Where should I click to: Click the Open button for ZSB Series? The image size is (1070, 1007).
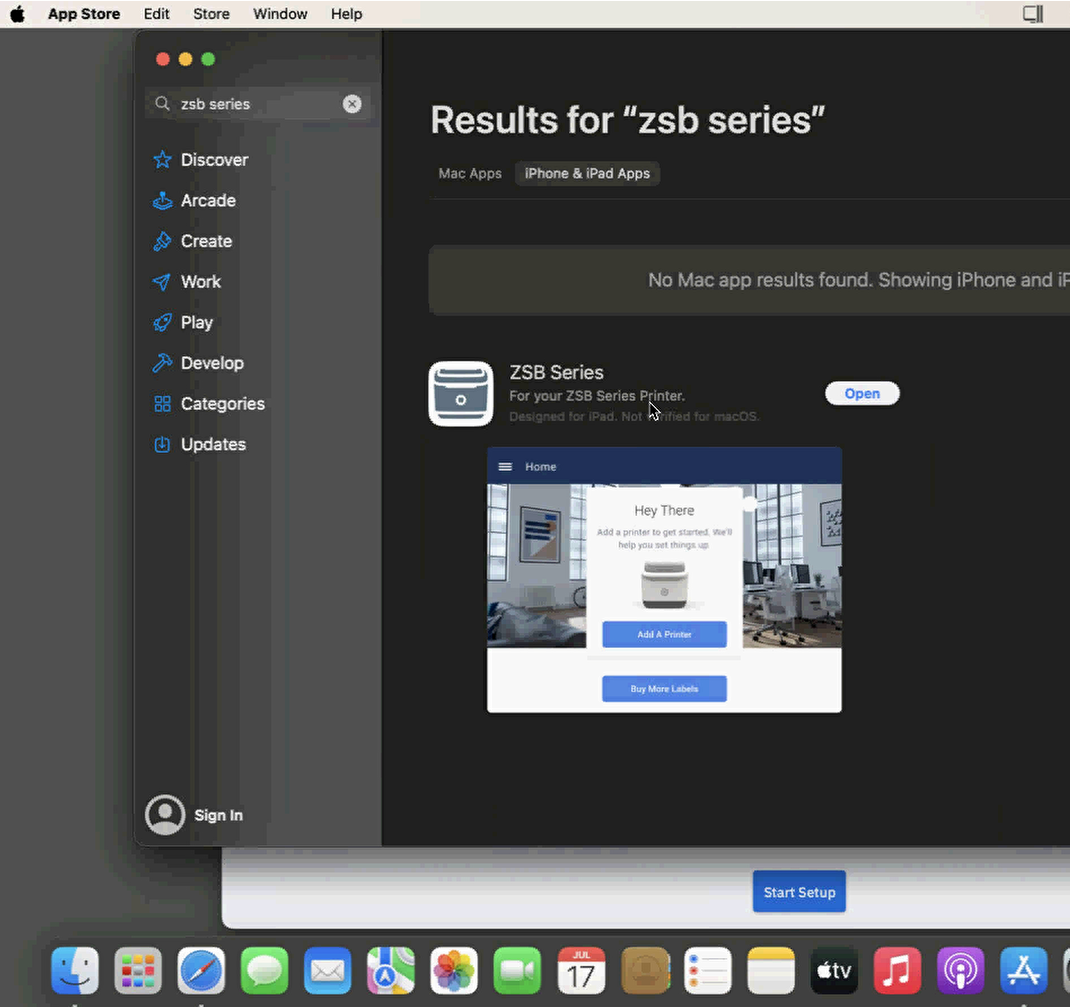pos(862,394)
